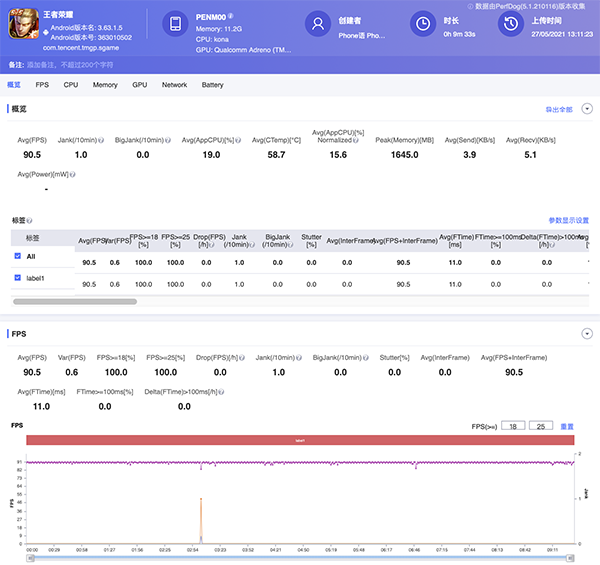Click help icon beside 标签 heading
This screenshot has height=565, width=600.
coord(30,220)
